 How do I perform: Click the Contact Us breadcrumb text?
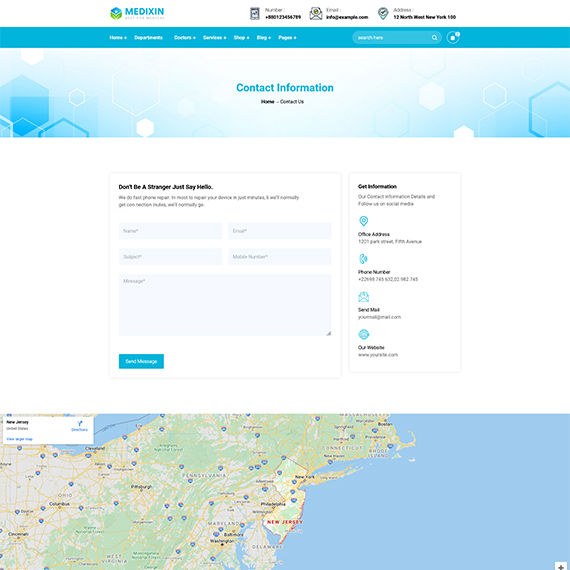(x=292, y=102)
